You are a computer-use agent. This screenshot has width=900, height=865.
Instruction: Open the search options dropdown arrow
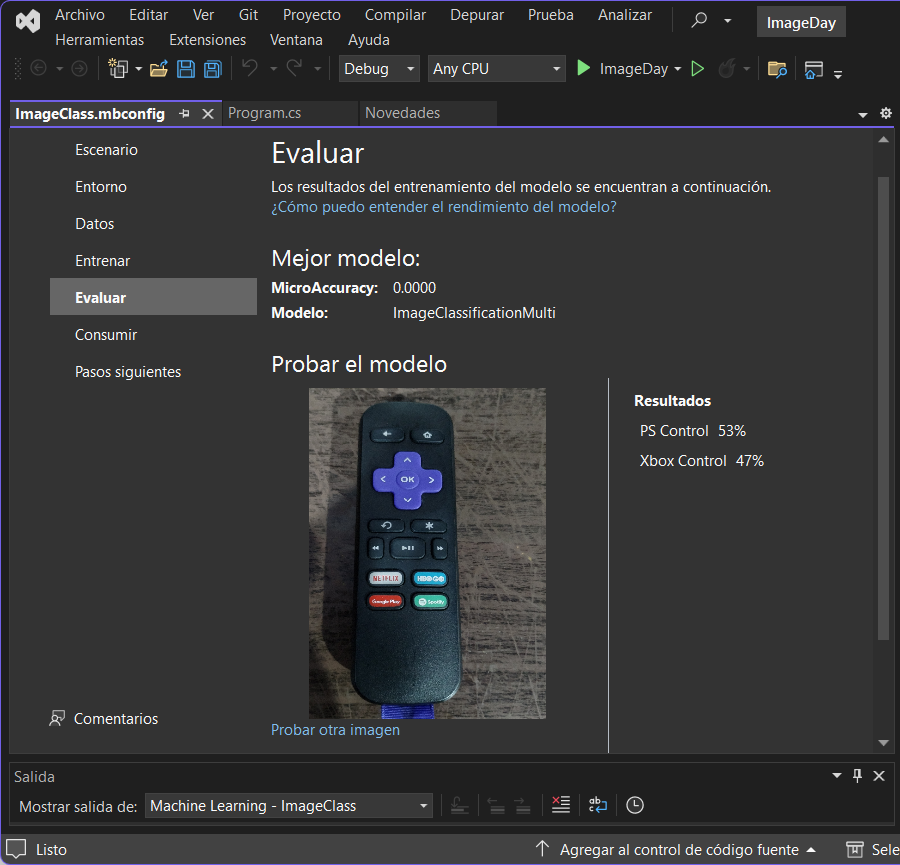click(x=728, y=21)
